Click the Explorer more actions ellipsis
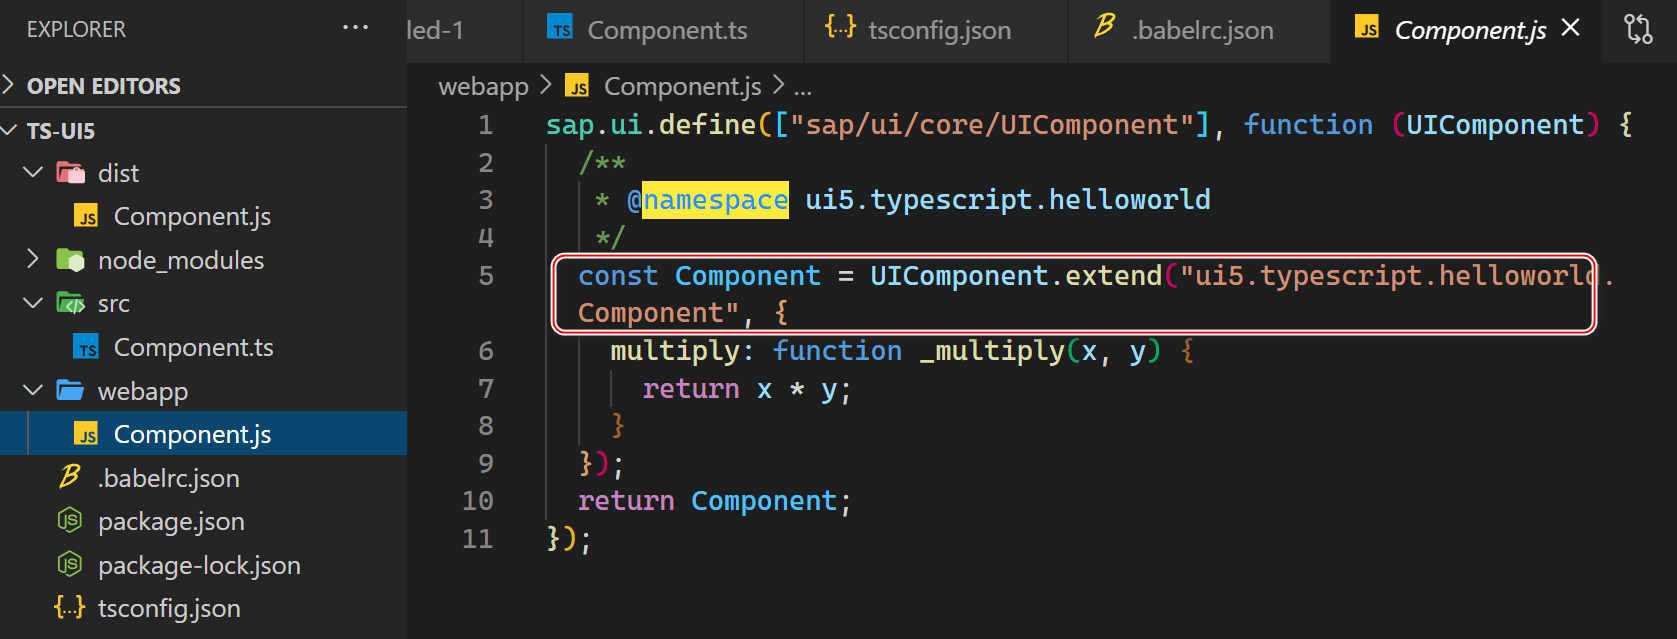 coord(355,28)
